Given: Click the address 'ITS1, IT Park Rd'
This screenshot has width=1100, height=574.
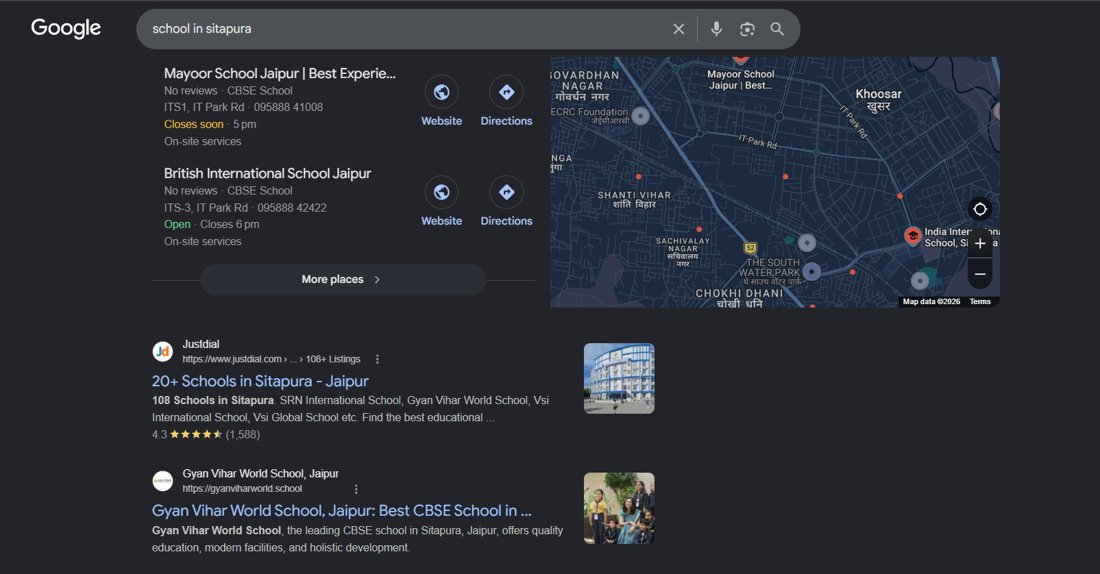Looking at the screenshot, I should [x=204, y=107].
